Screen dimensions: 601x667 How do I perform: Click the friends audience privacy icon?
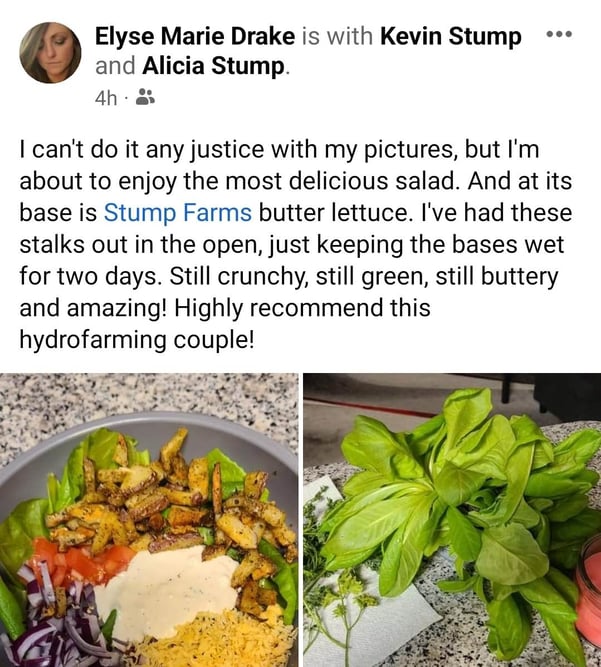[145, 97]
